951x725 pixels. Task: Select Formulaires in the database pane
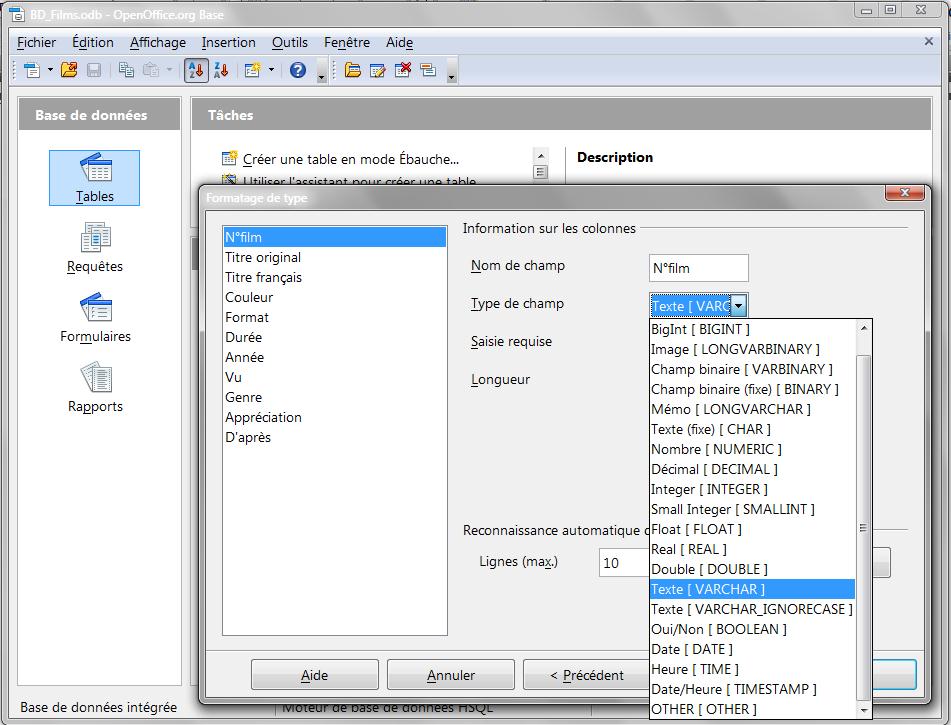[95, 317]
